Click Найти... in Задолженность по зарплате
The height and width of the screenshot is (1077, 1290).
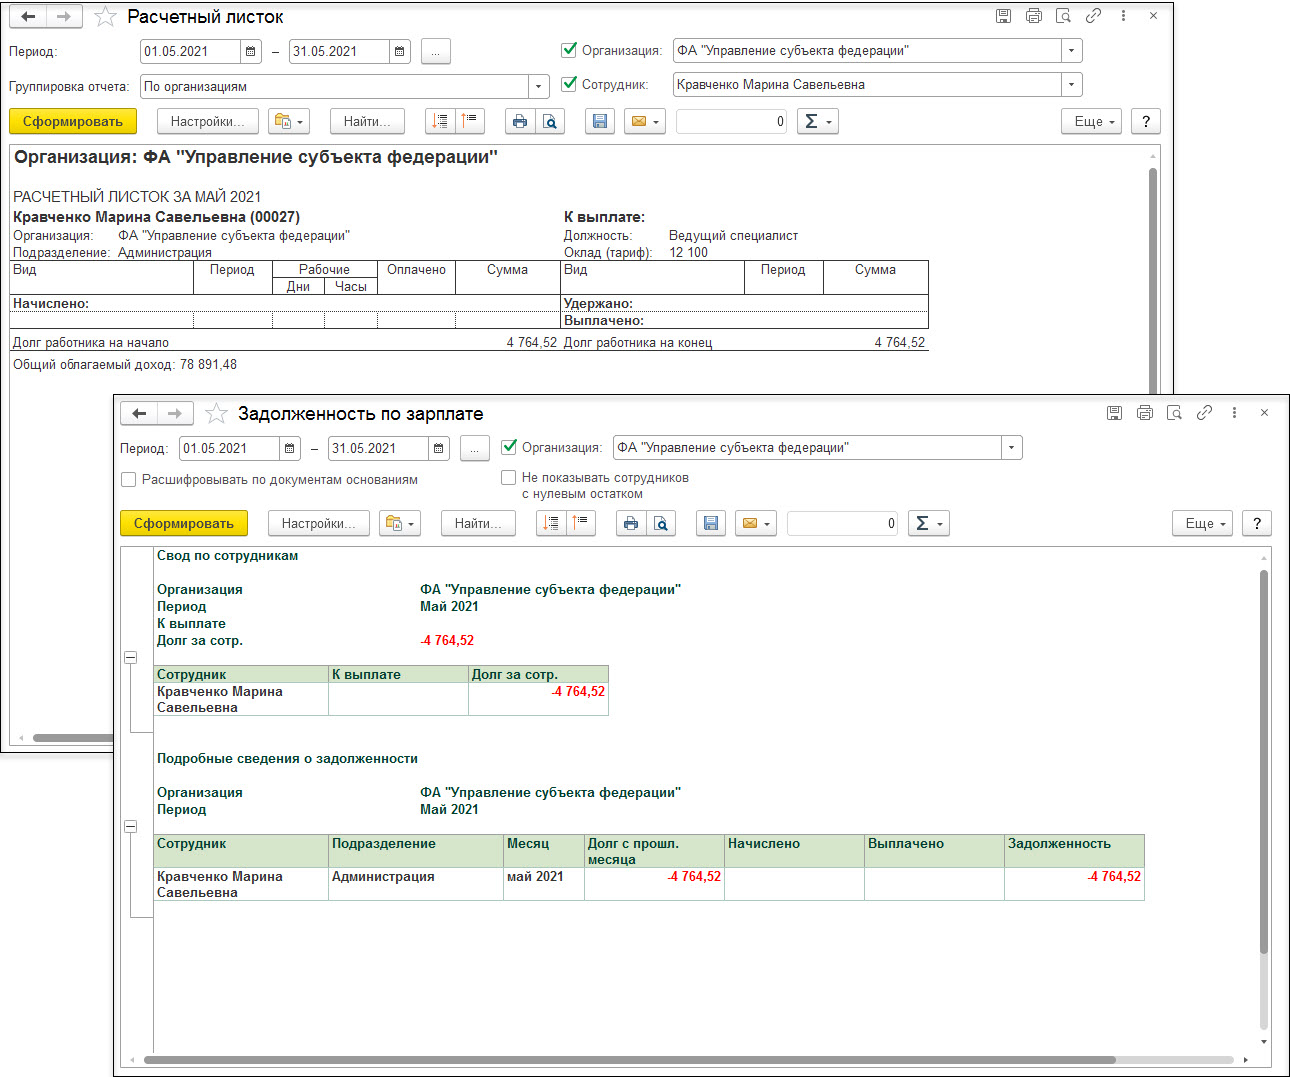pyautogui.click(x=478, y=523)
